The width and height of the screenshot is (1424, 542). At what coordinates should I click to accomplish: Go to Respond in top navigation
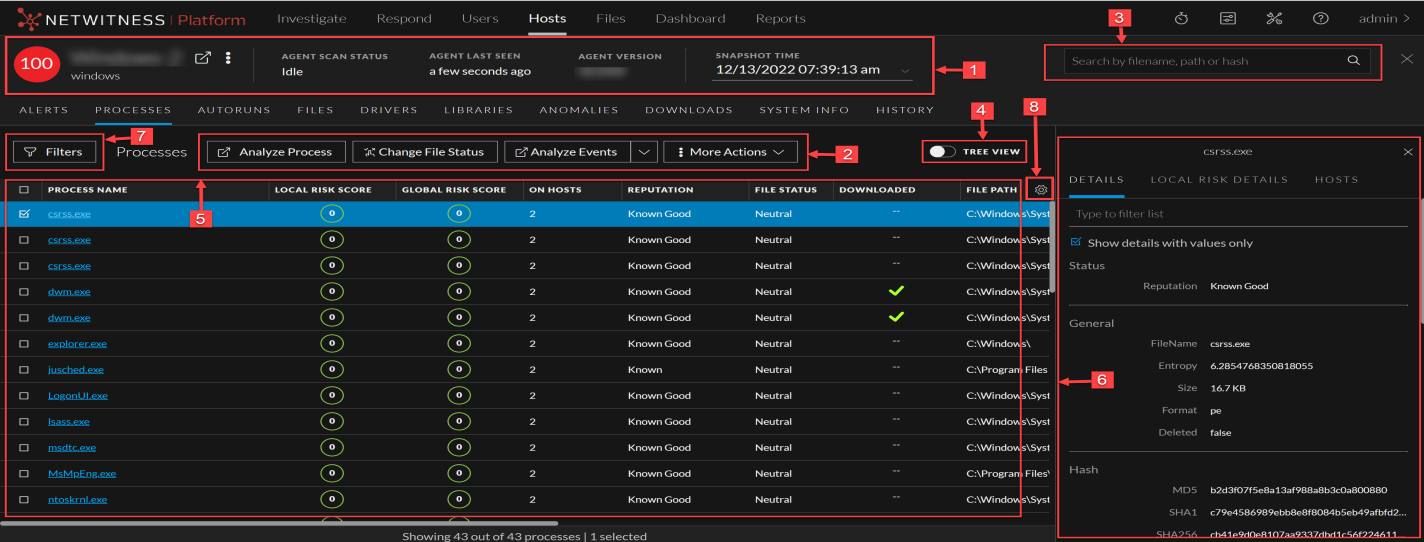[x=405, y=18]
